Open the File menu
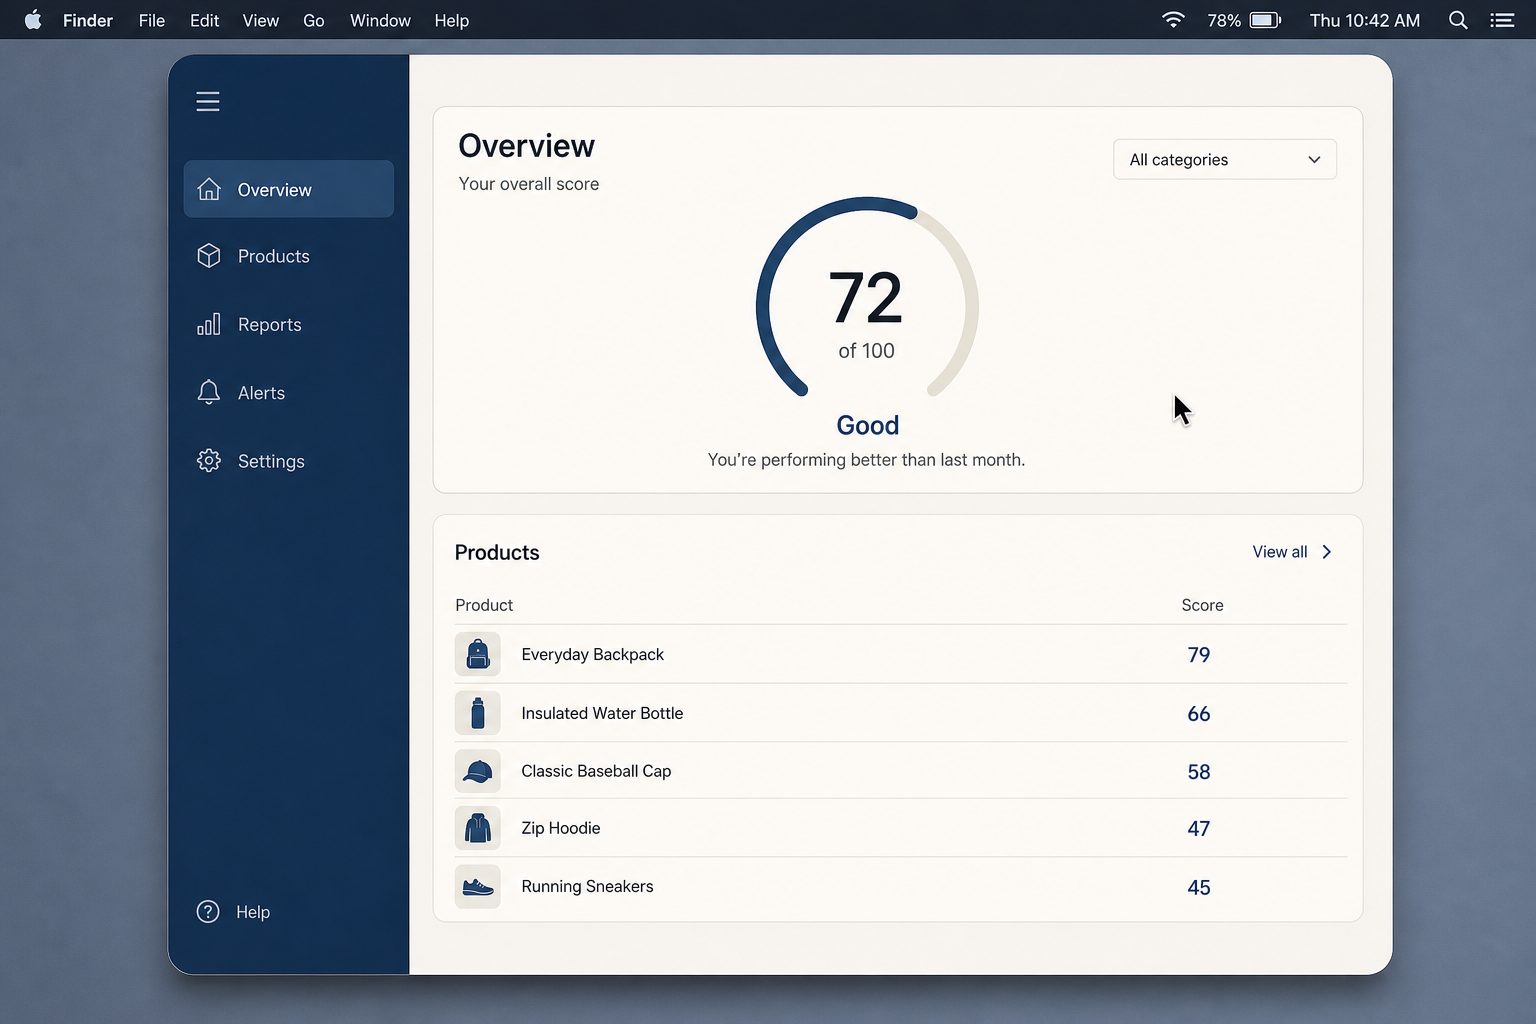Image resolution: width=1536 pixels, height=1024 pixels. tap(152, 20)
